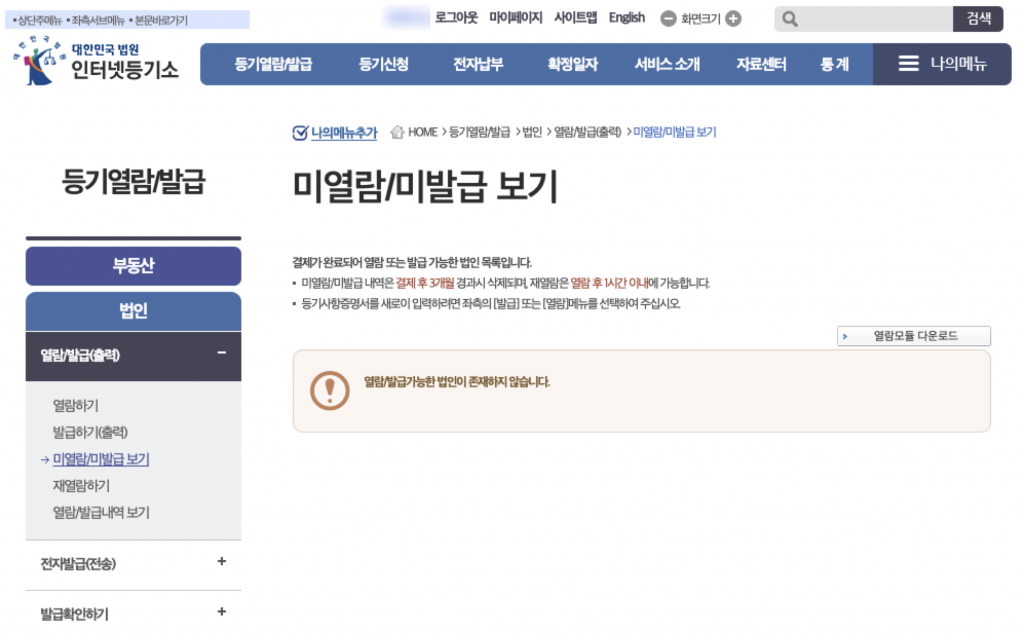Open 등기신청 main menu
This screenshot has width=1024, height=633.
[x=383, y=64]
